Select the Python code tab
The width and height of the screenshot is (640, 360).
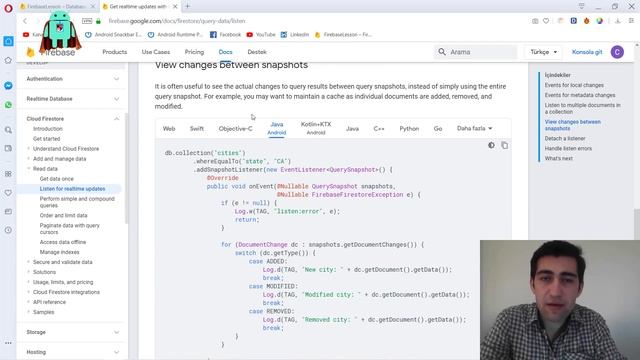click(409, 129)
